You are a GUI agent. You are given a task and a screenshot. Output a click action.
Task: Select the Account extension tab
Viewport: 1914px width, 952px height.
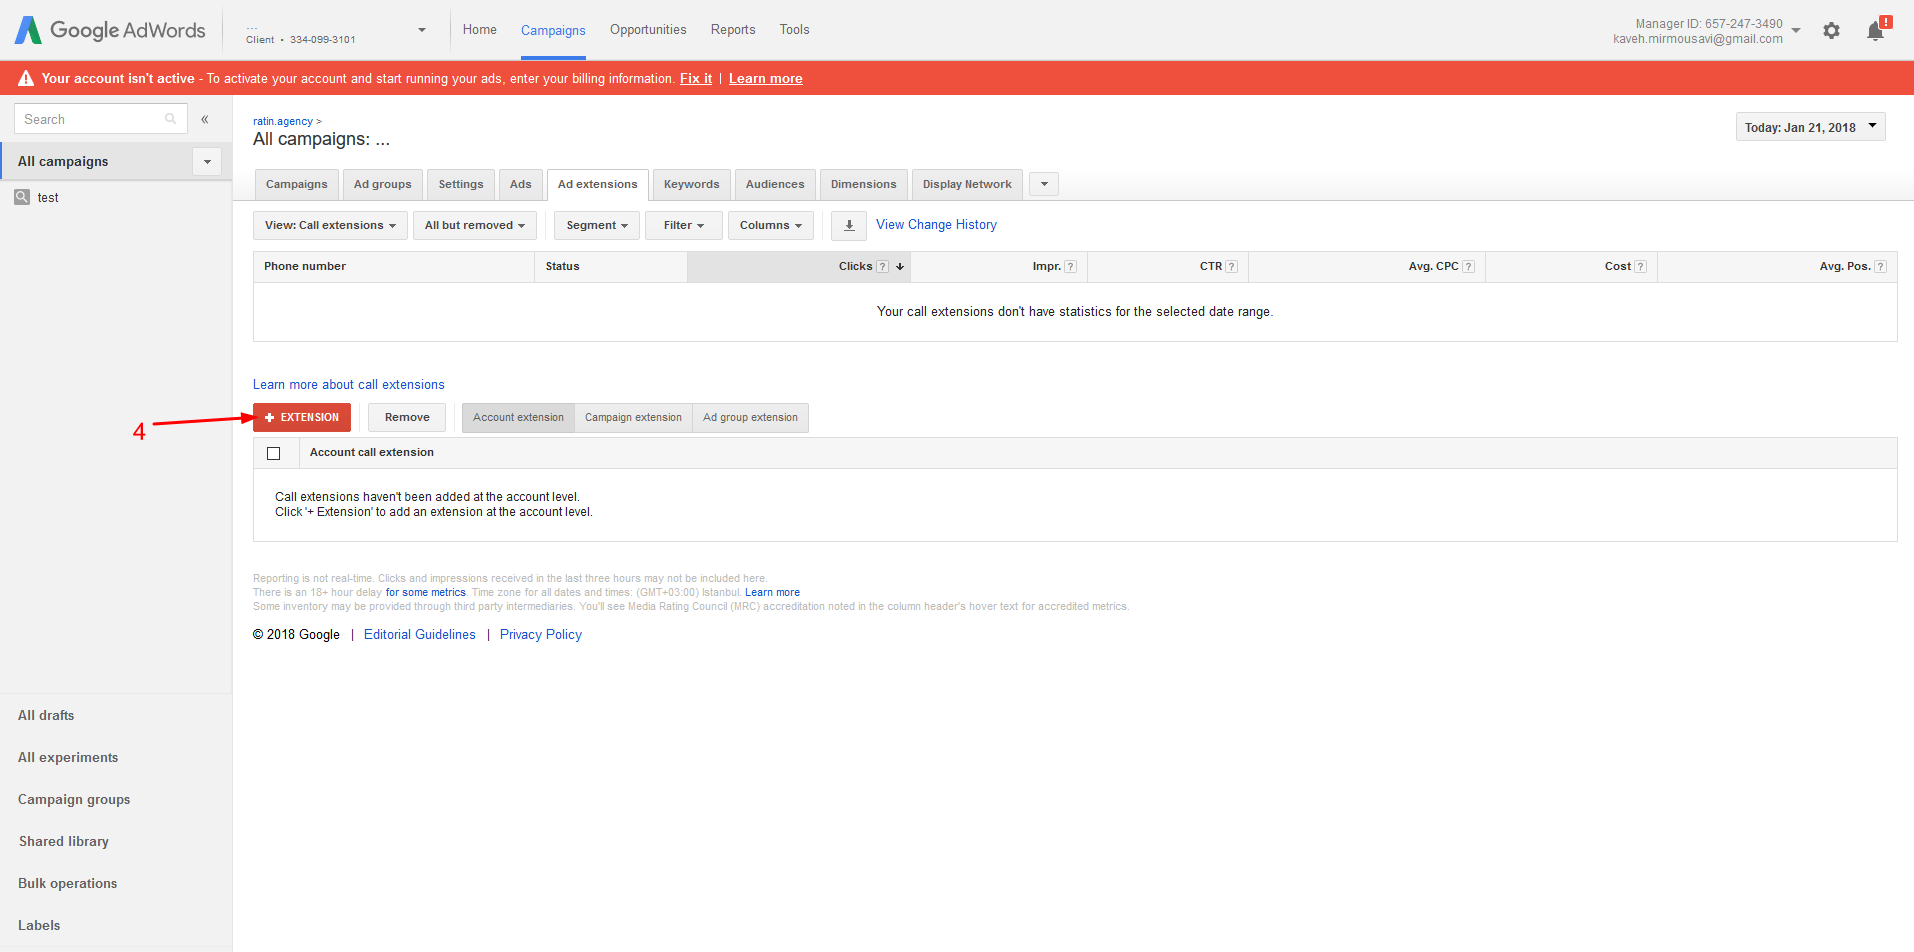518,418
